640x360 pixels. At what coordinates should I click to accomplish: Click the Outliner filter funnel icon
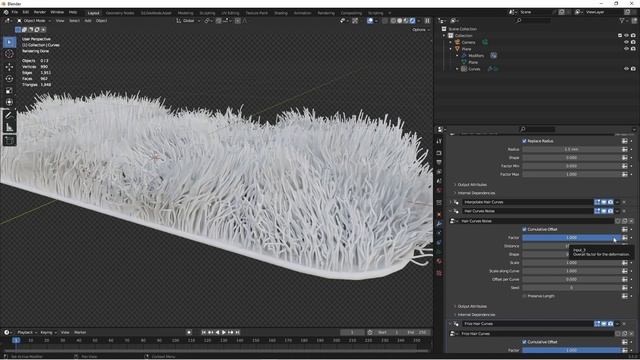[622, 20]
